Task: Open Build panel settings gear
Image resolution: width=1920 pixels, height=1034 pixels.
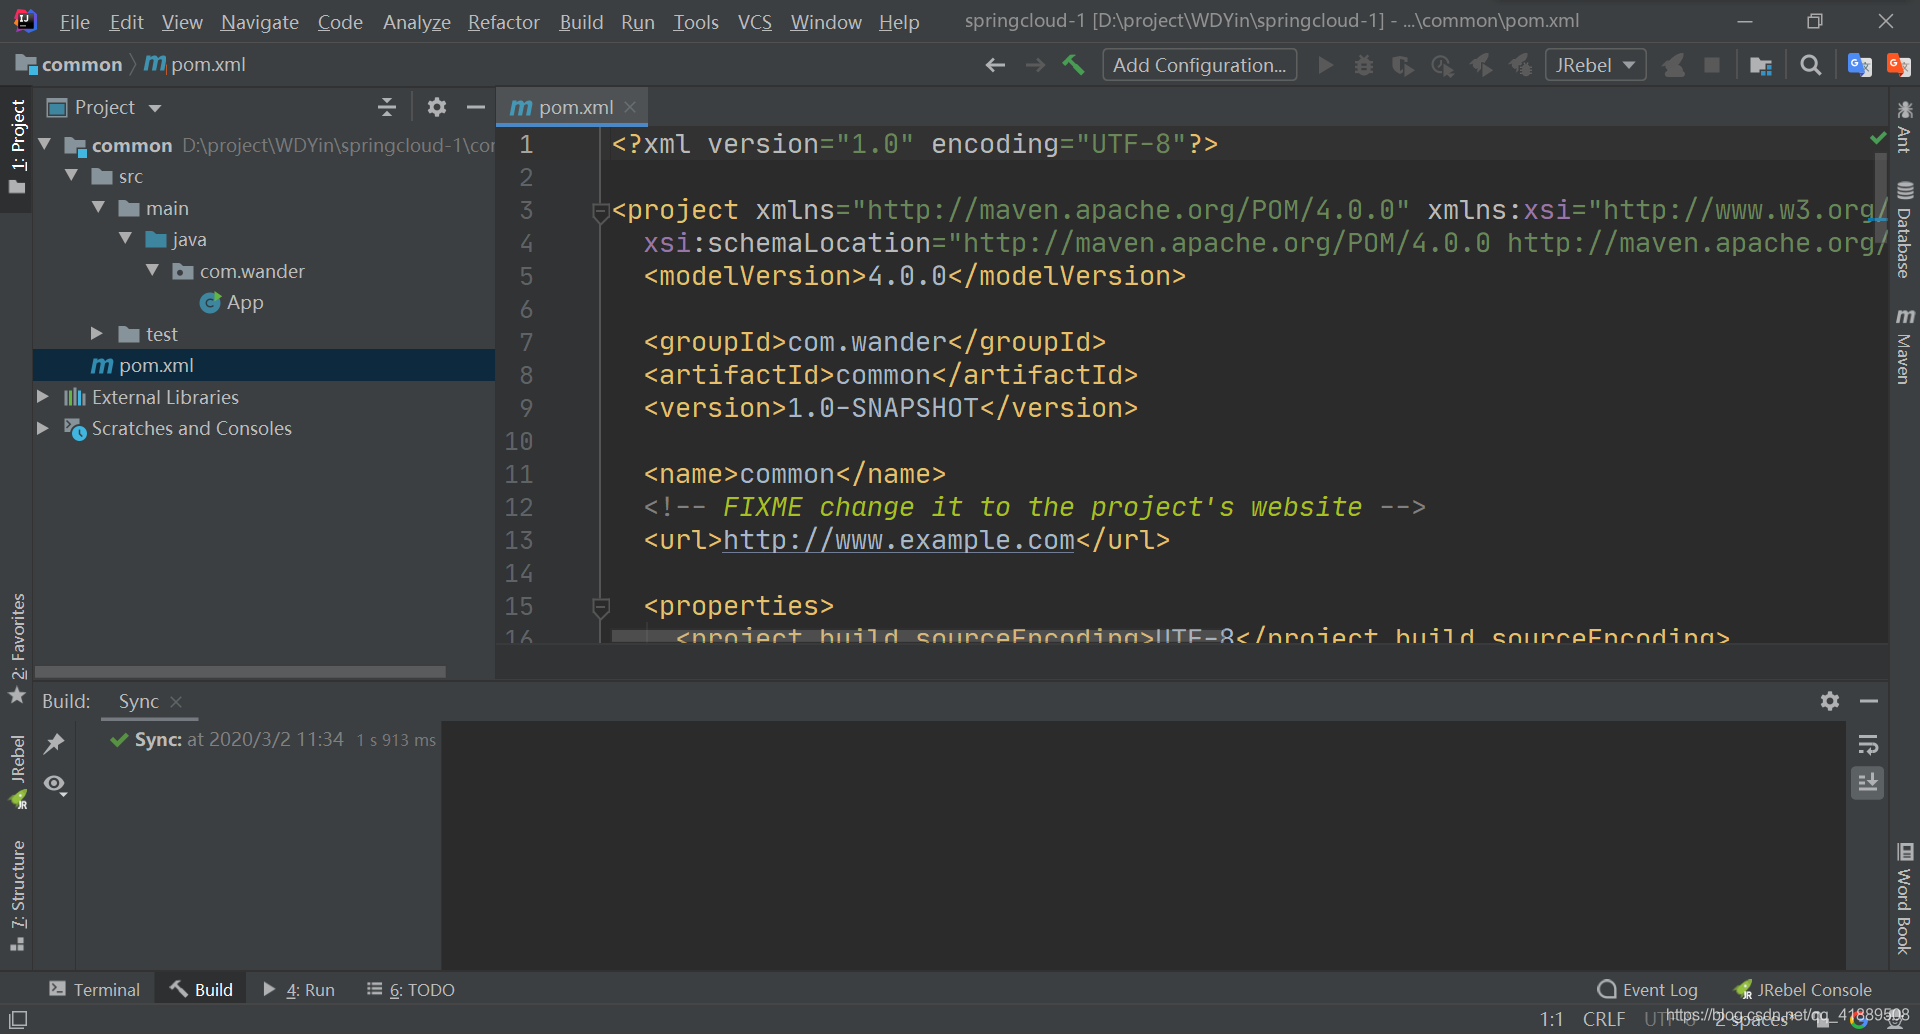Action: pos(1830,701)
